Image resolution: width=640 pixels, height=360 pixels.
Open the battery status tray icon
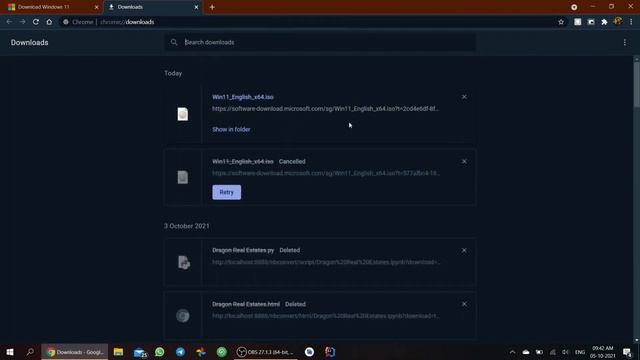tap(539, 352)
